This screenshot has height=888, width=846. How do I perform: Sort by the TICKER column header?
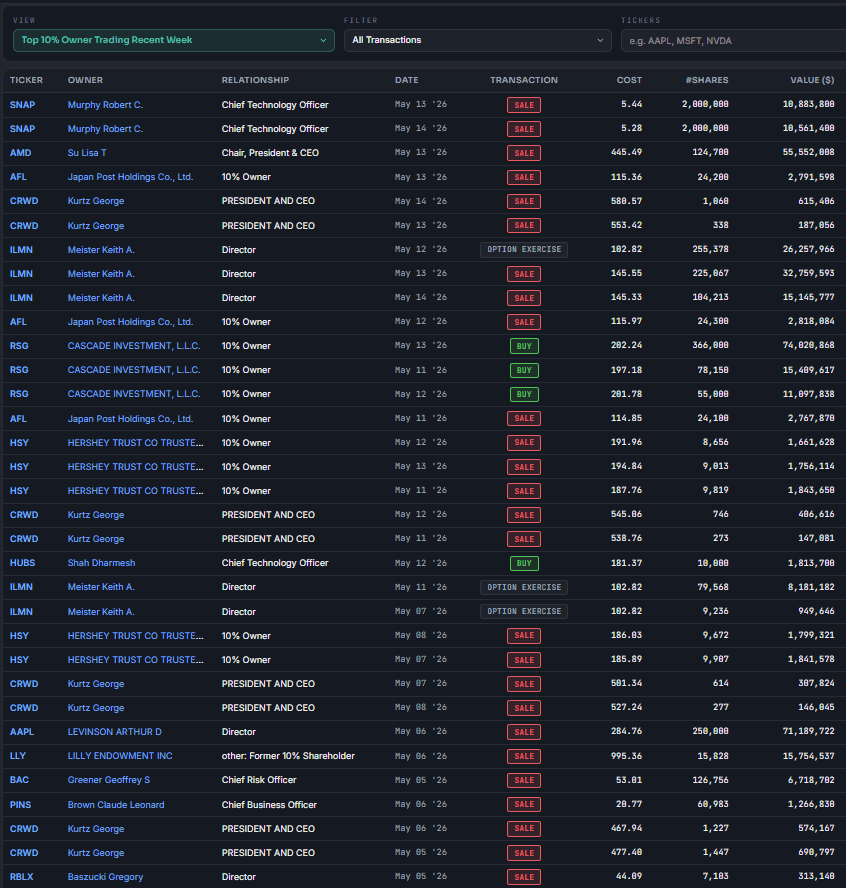pos(26,80)
